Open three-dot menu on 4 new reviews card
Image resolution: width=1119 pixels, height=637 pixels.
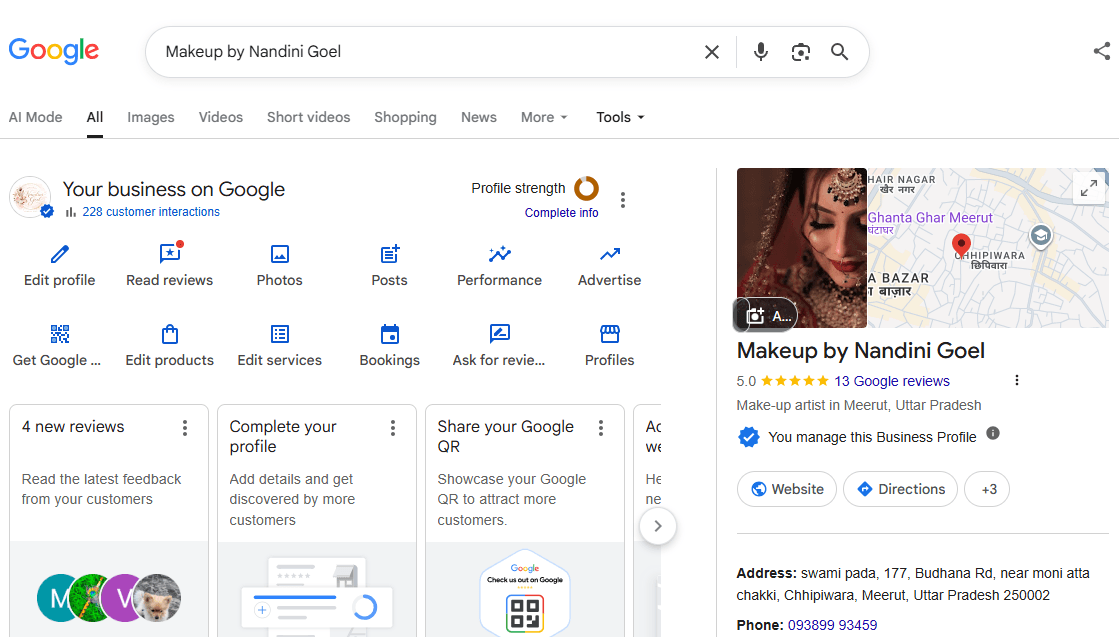pyautogui.click(x=185, y=428)
